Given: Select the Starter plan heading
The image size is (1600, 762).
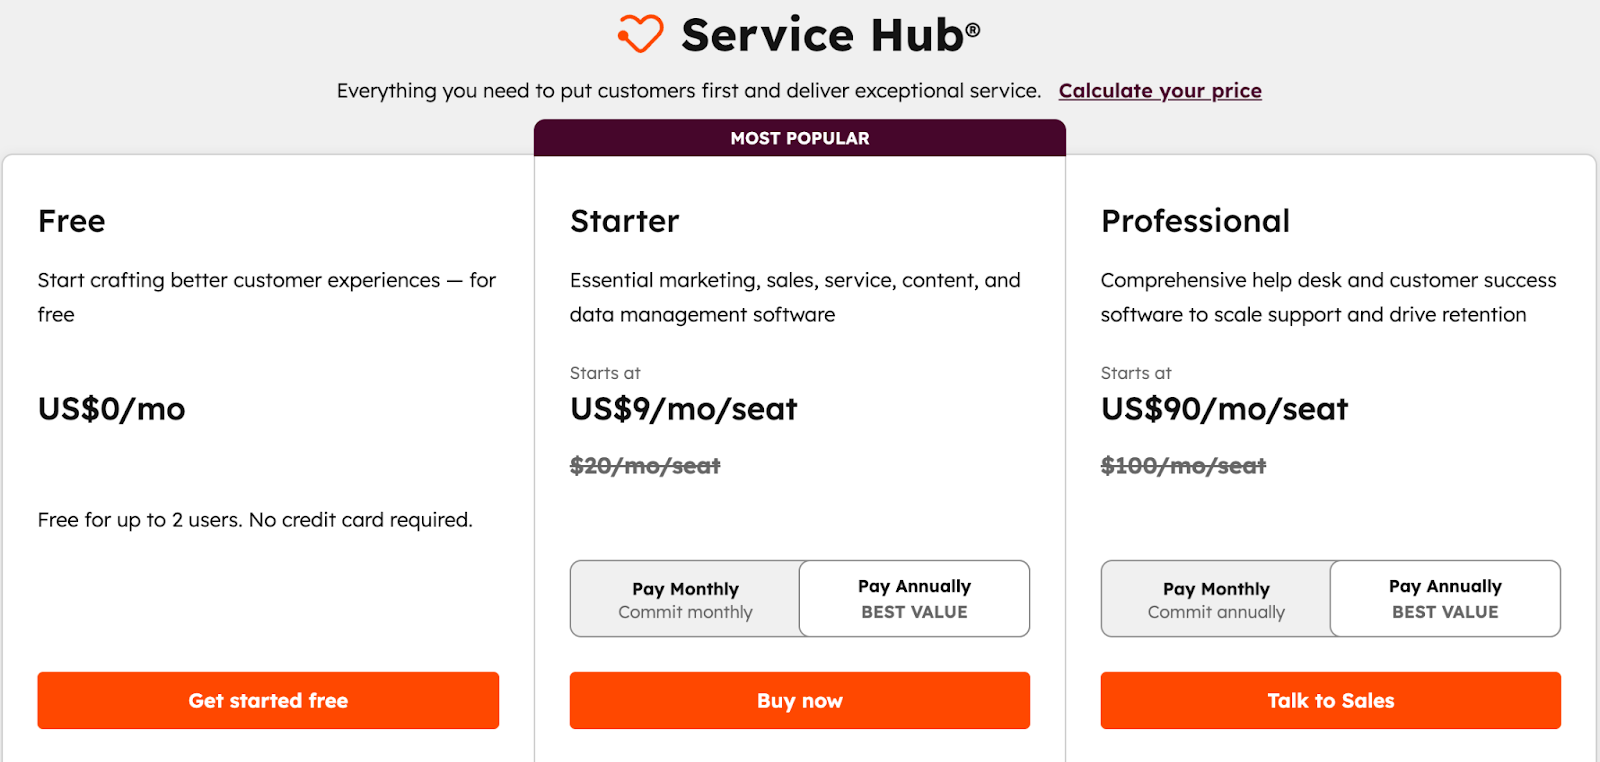Looking at the screenshot, I should point(624,221).
